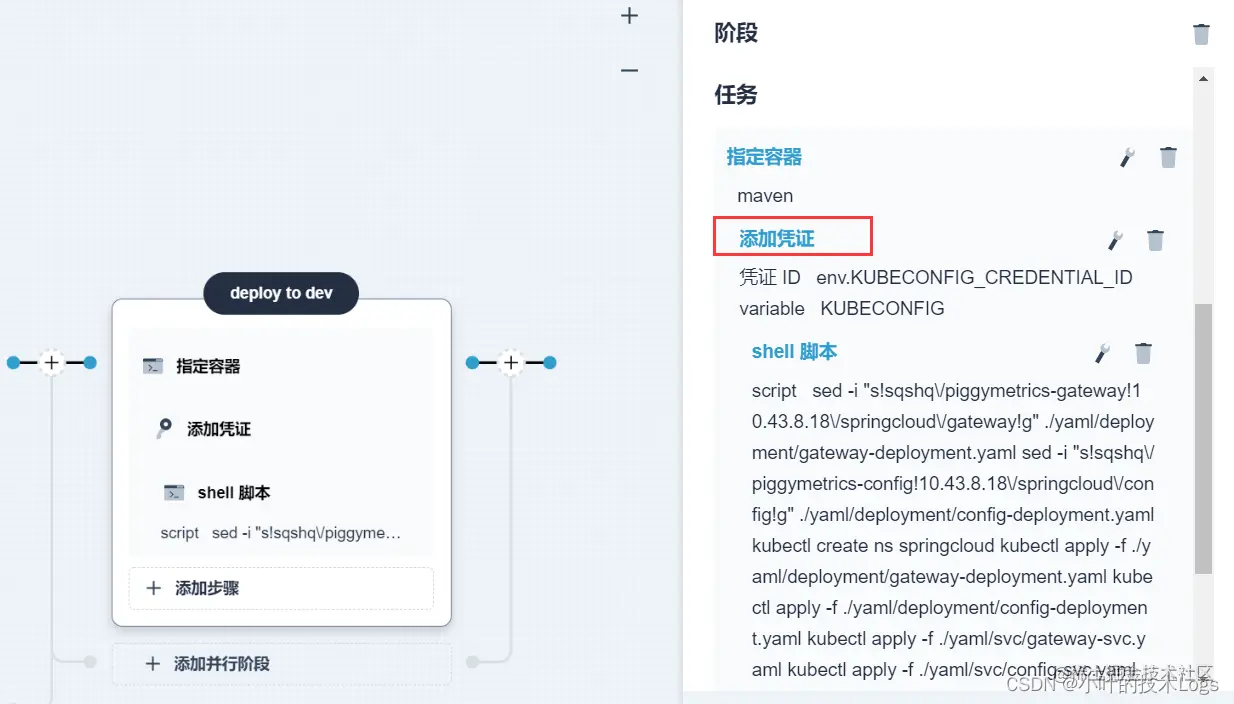Click the wrench icon beside 指定容器 task
The width and height of the screenshot is (1234, 704).
(1128, 157)
